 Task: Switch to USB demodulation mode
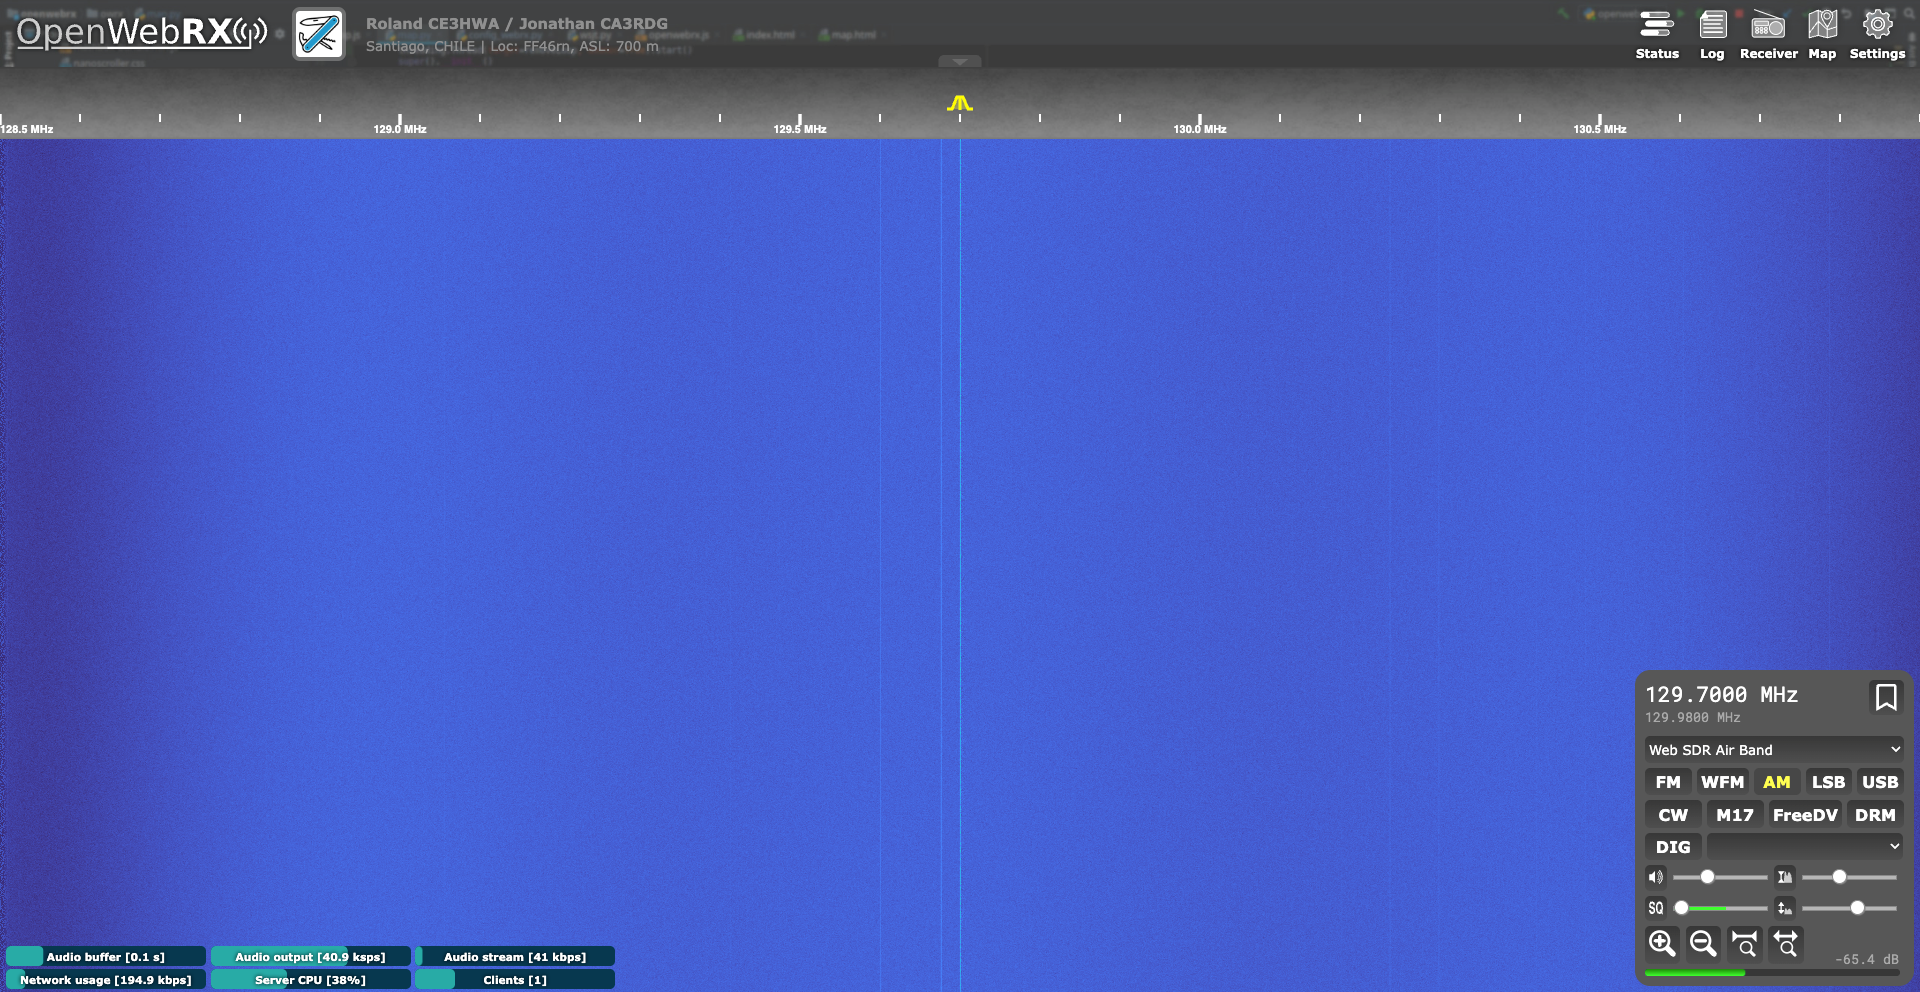(1879, 782)
